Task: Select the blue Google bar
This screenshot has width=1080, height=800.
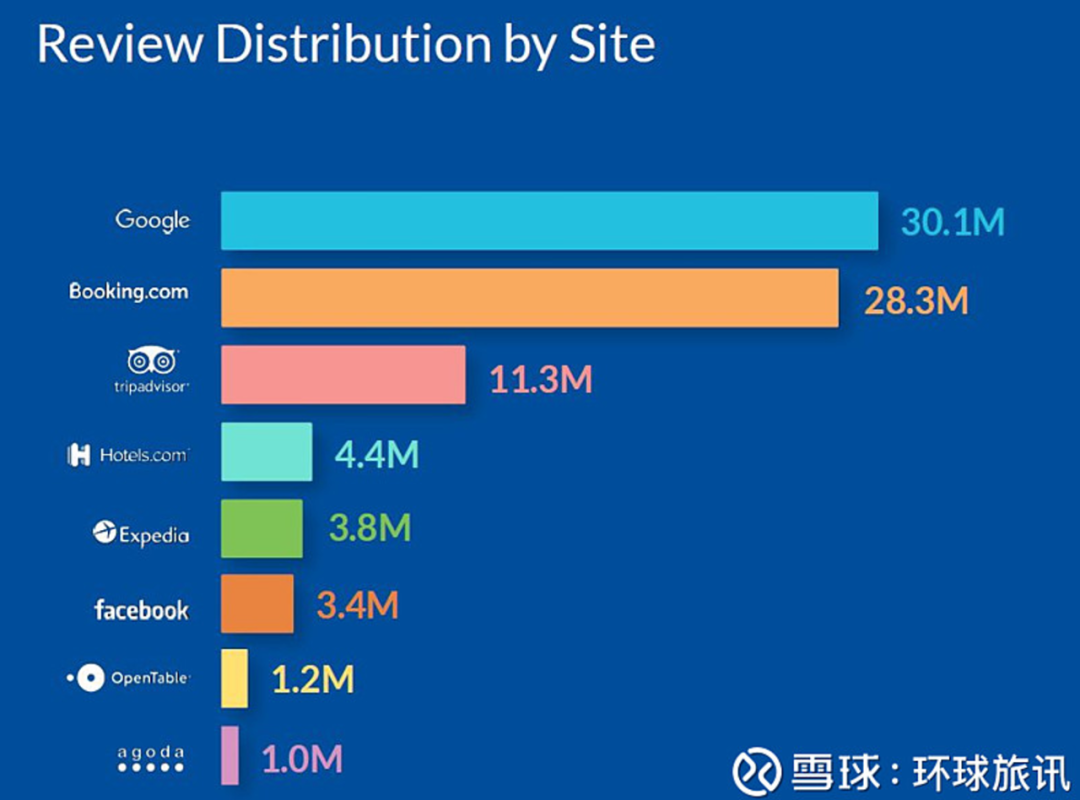Action: tap(549, 221)
